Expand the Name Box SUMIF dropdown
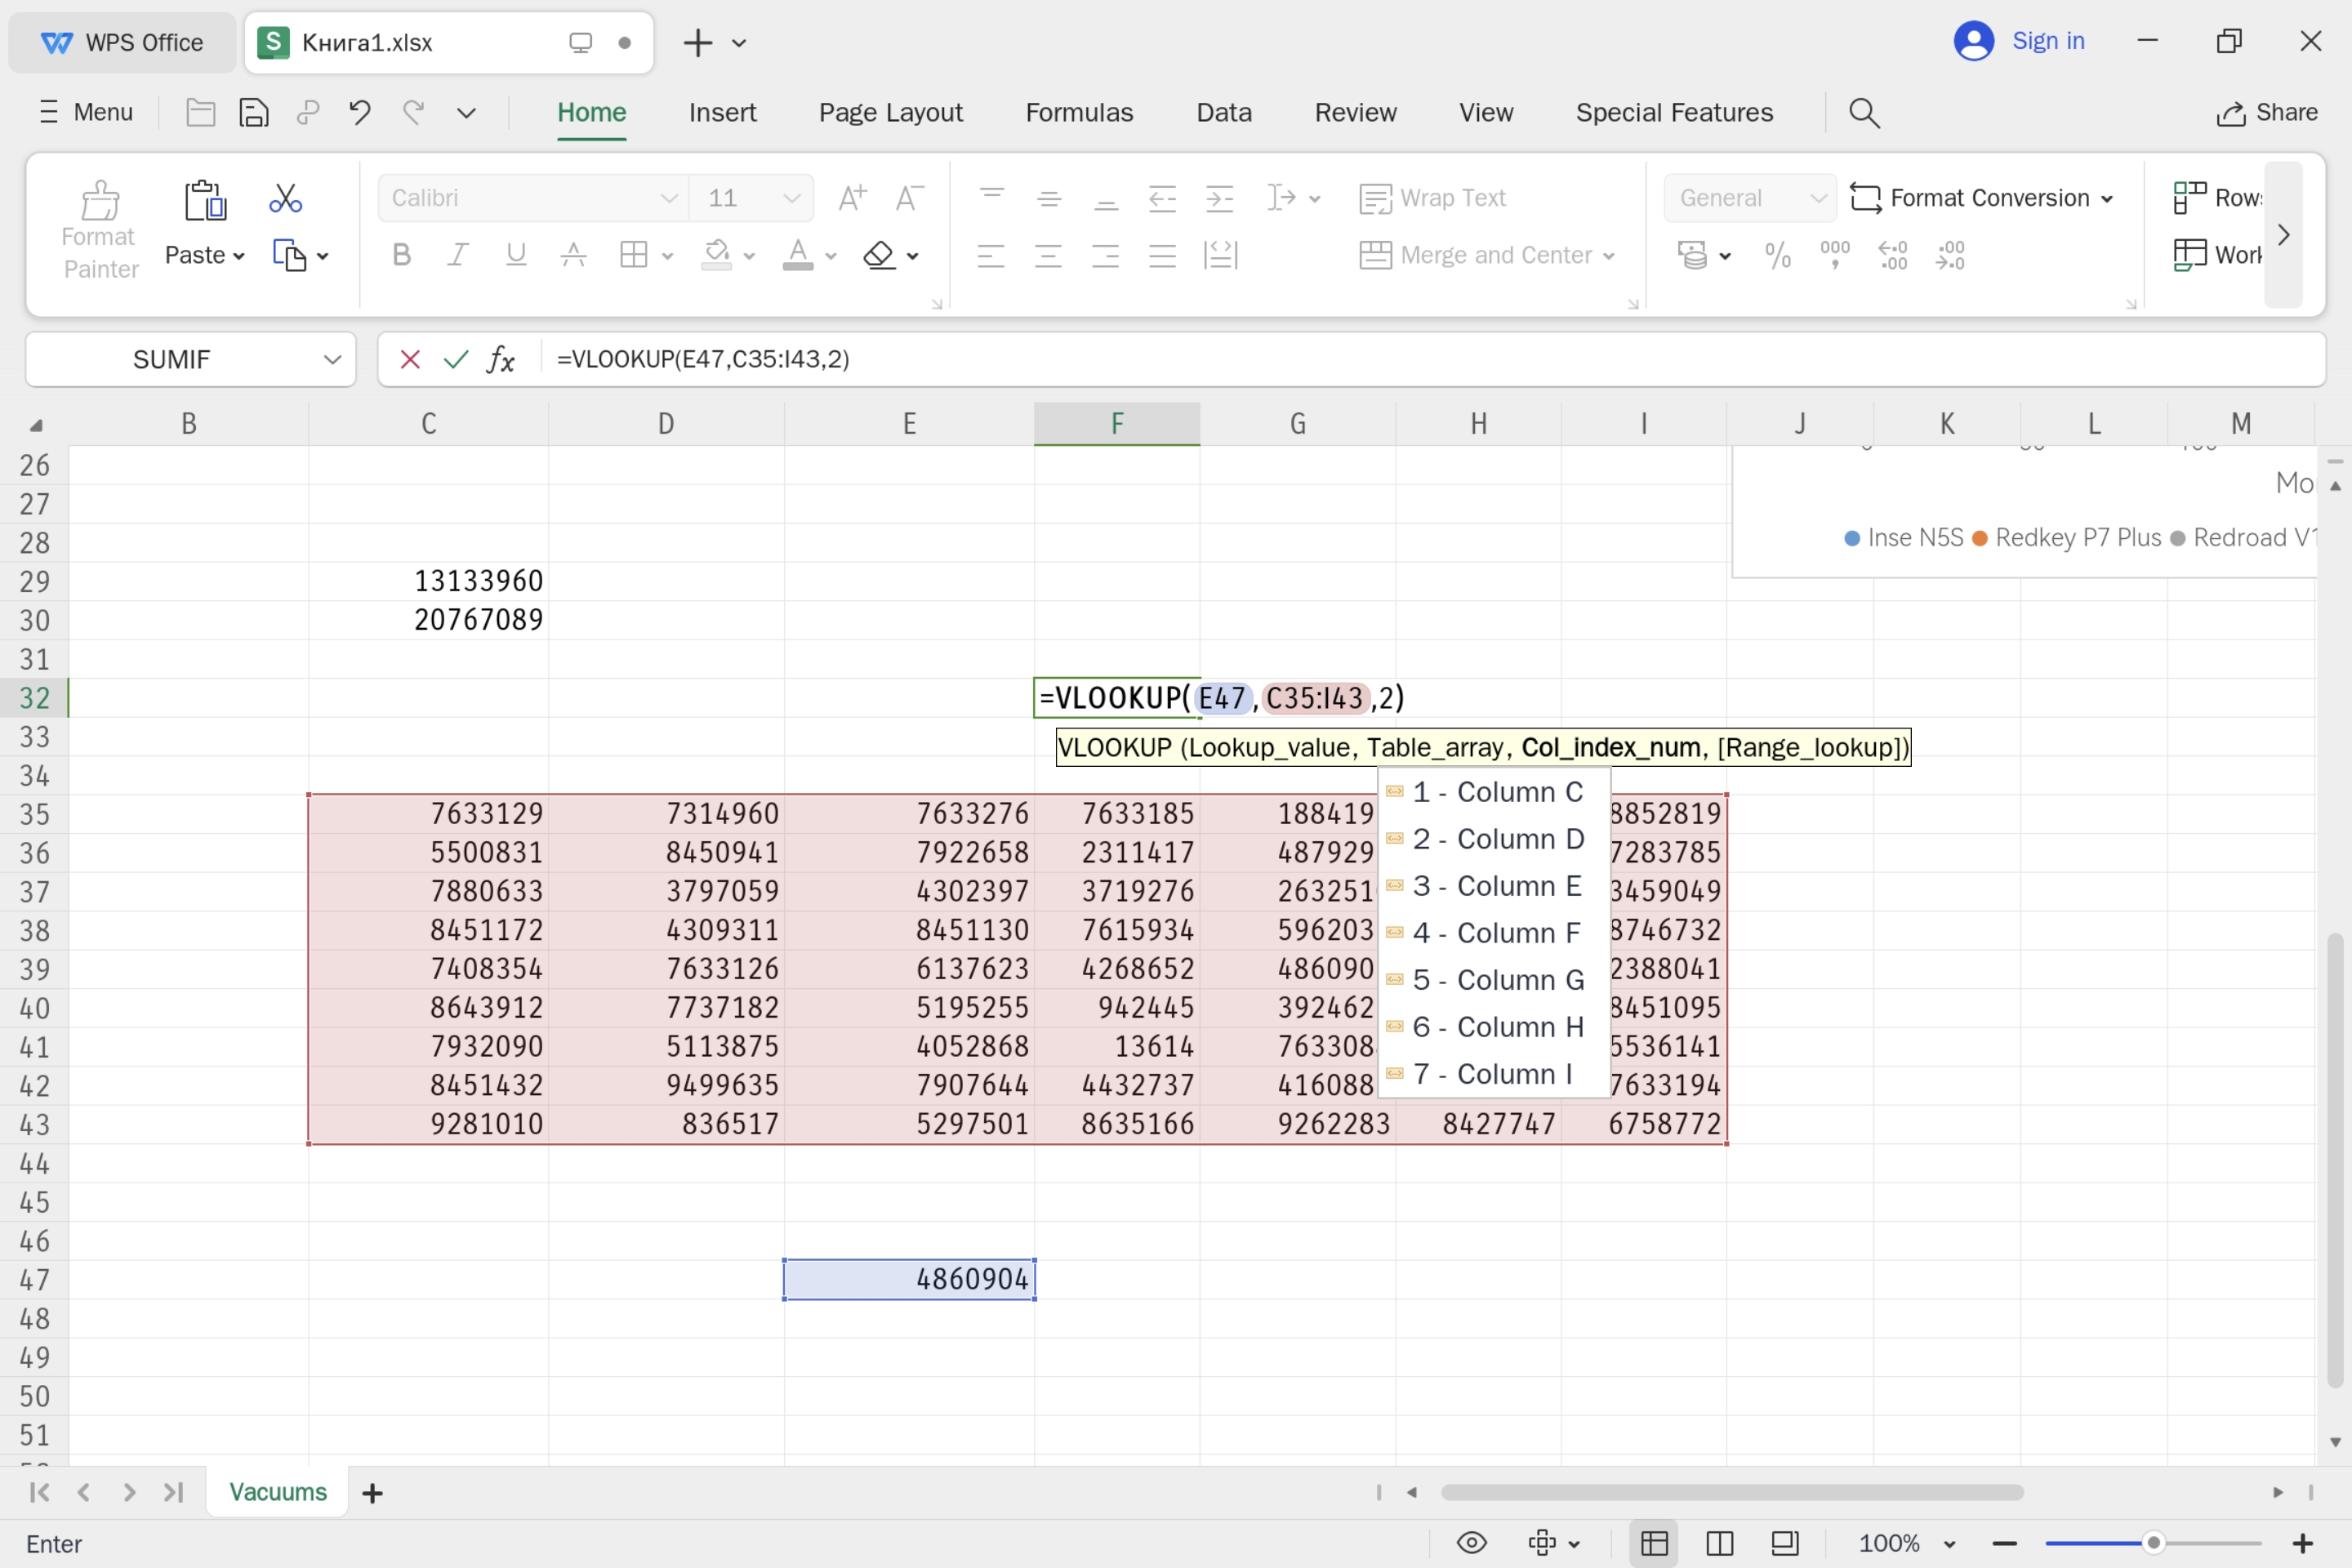Viewport: 2352px width, 1568px height. pyautogui.click(x=332, y=360)
